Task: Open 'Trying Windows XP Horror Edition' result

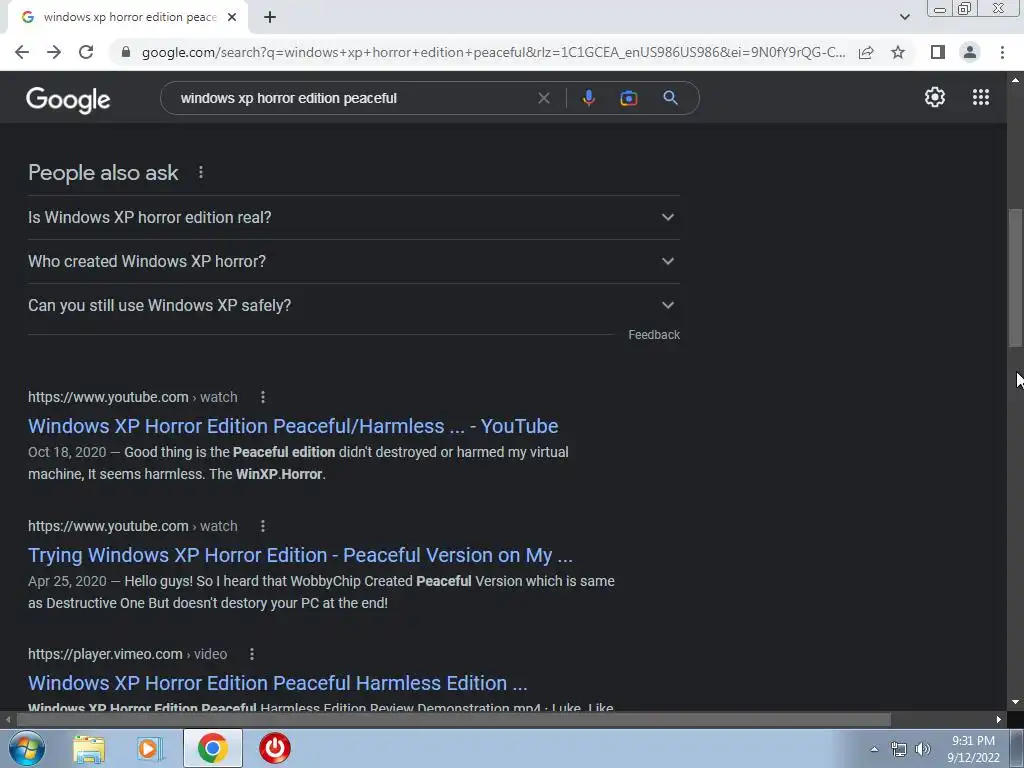Action: tap(300, 554)
